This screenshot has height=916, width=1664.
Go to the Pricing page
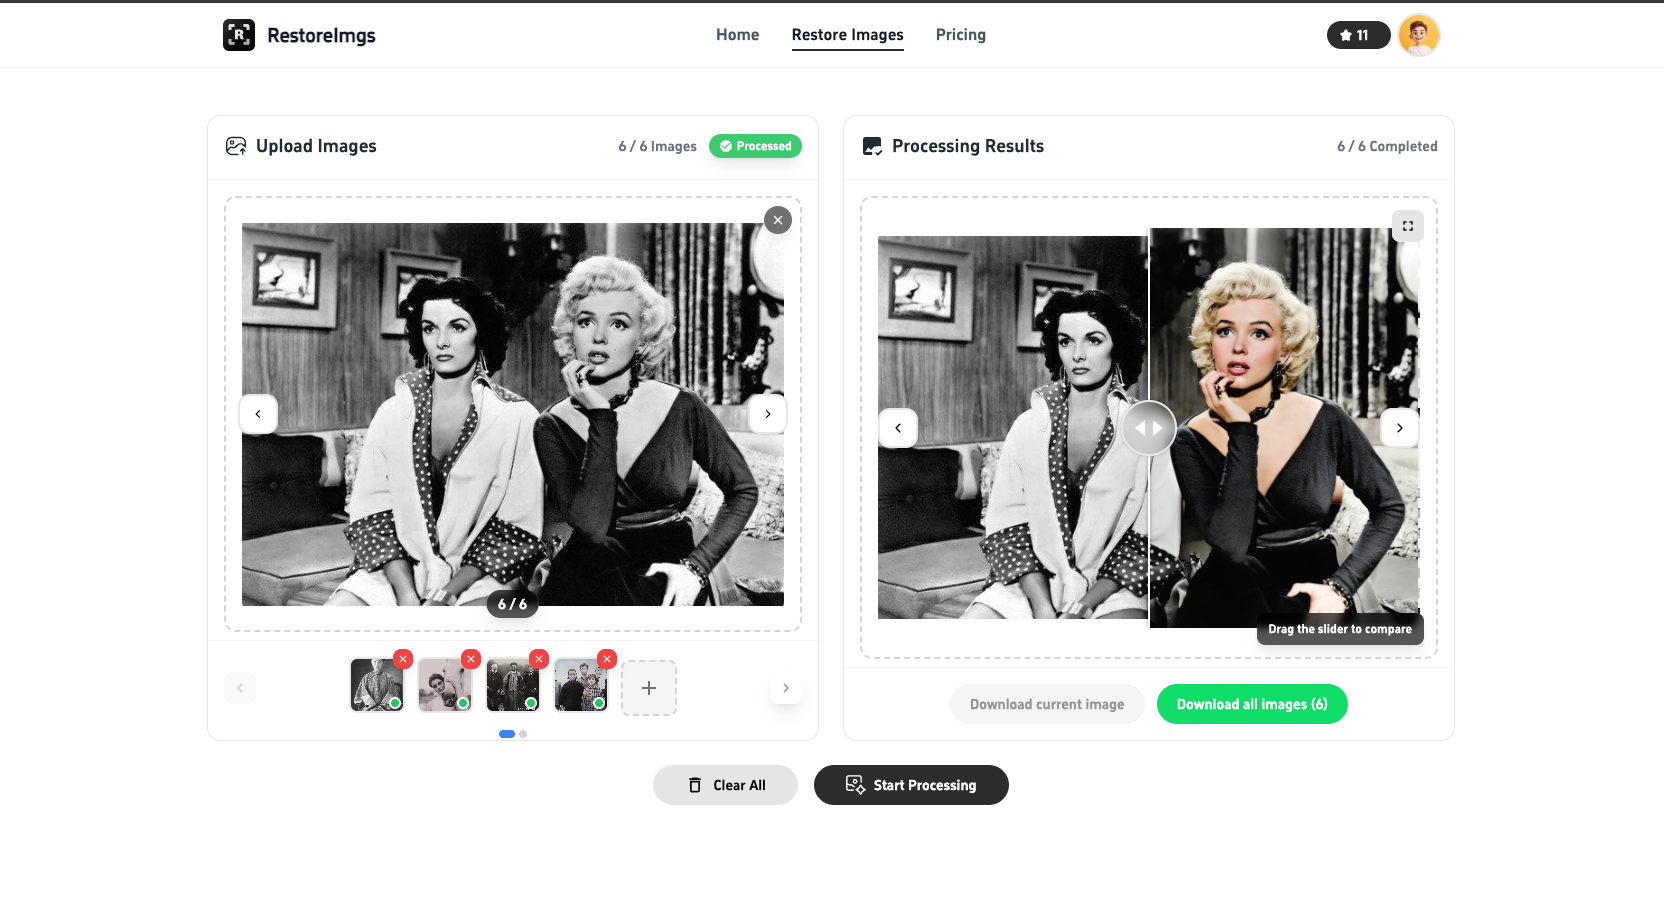[x=960, y=35]
